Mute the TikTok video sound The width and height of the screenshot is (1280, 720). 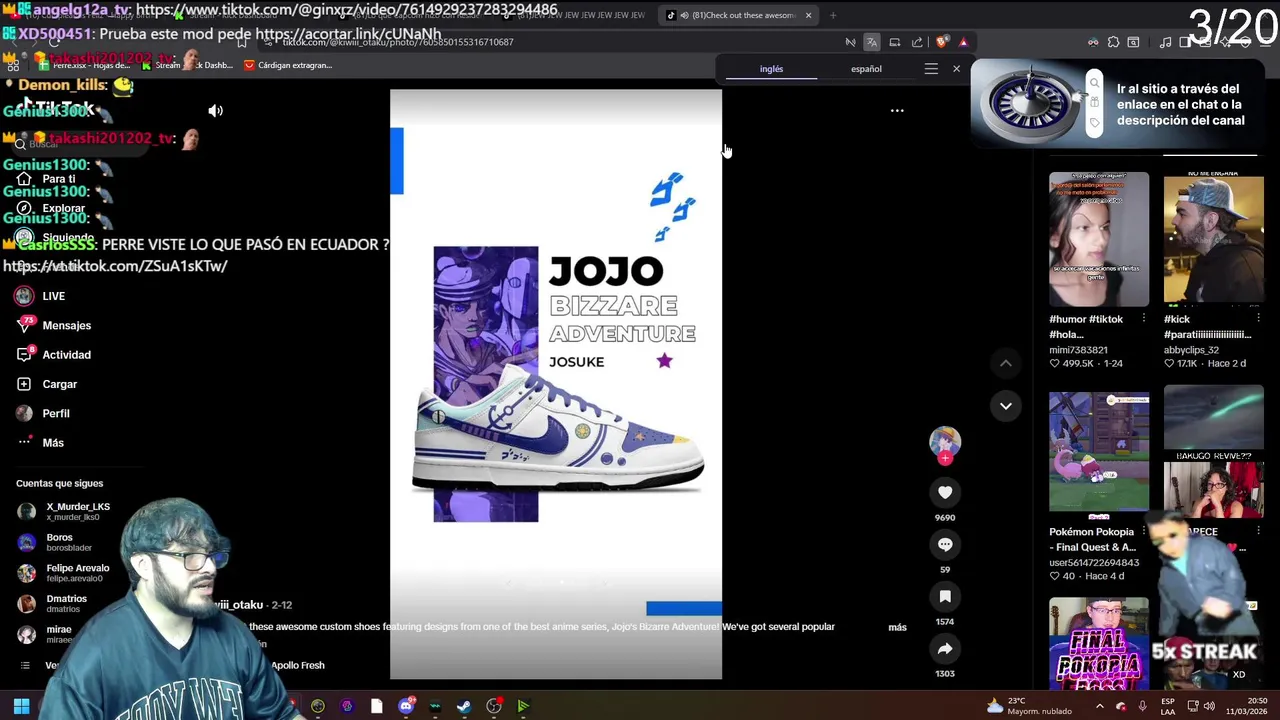point(215,111)
